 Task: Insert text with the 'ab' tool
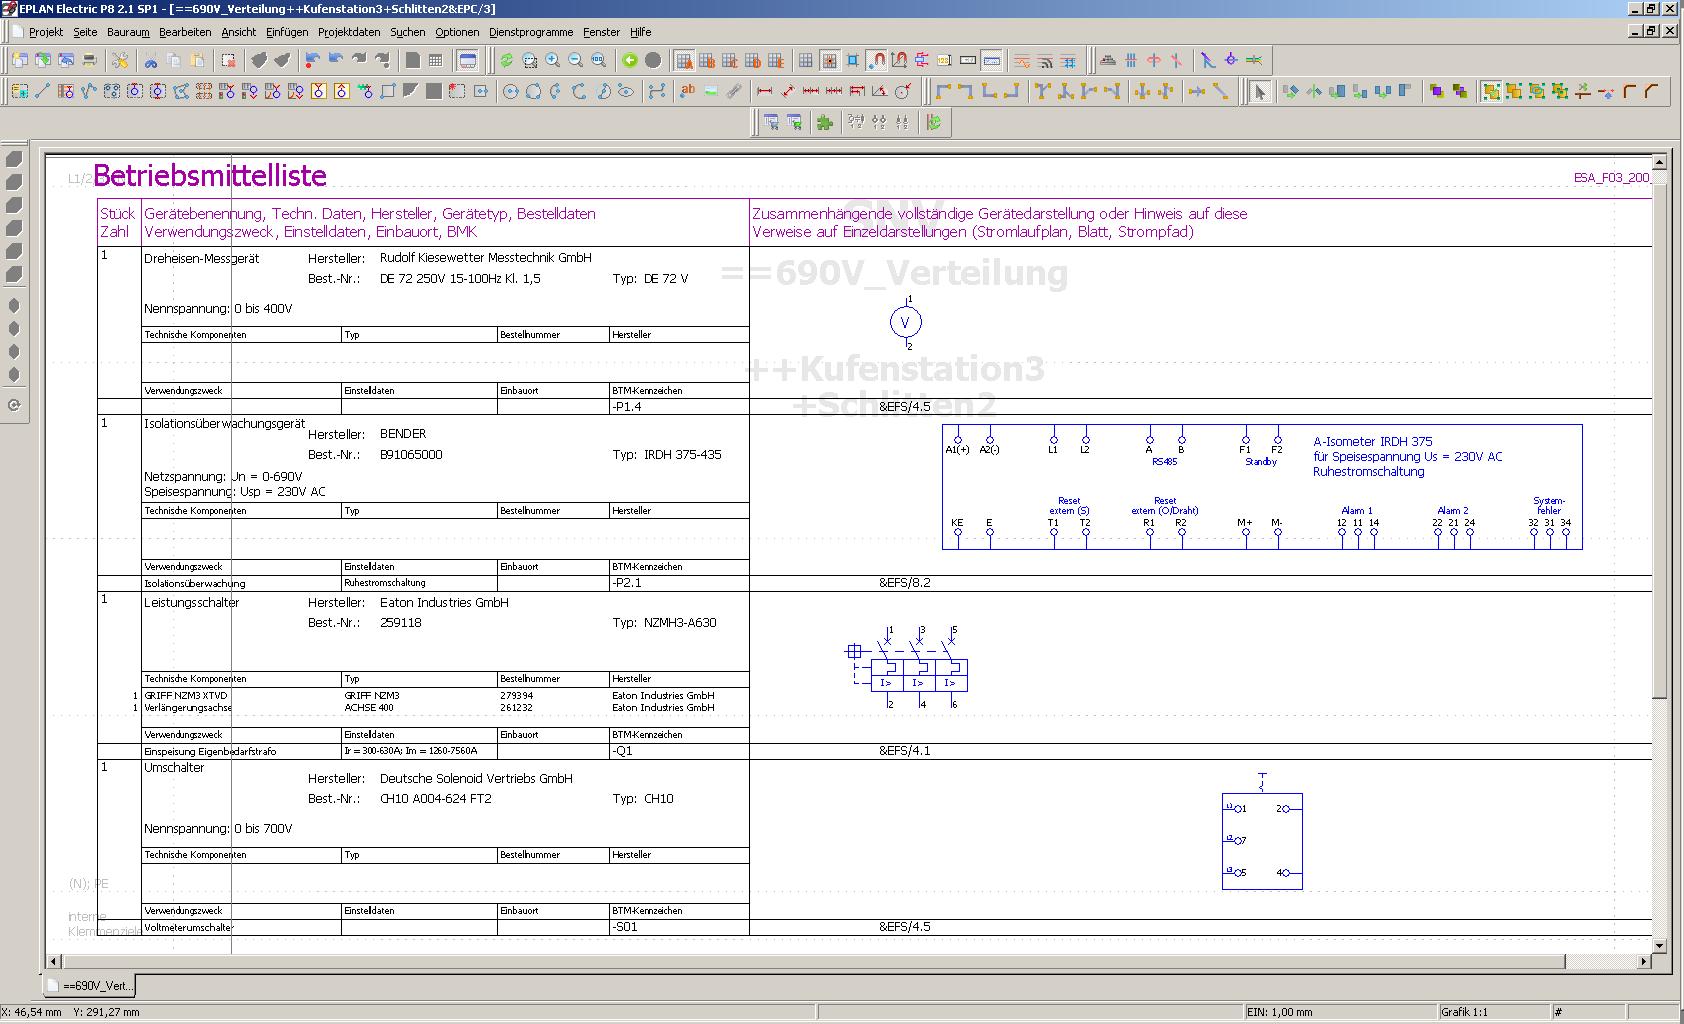coord(688,91)
